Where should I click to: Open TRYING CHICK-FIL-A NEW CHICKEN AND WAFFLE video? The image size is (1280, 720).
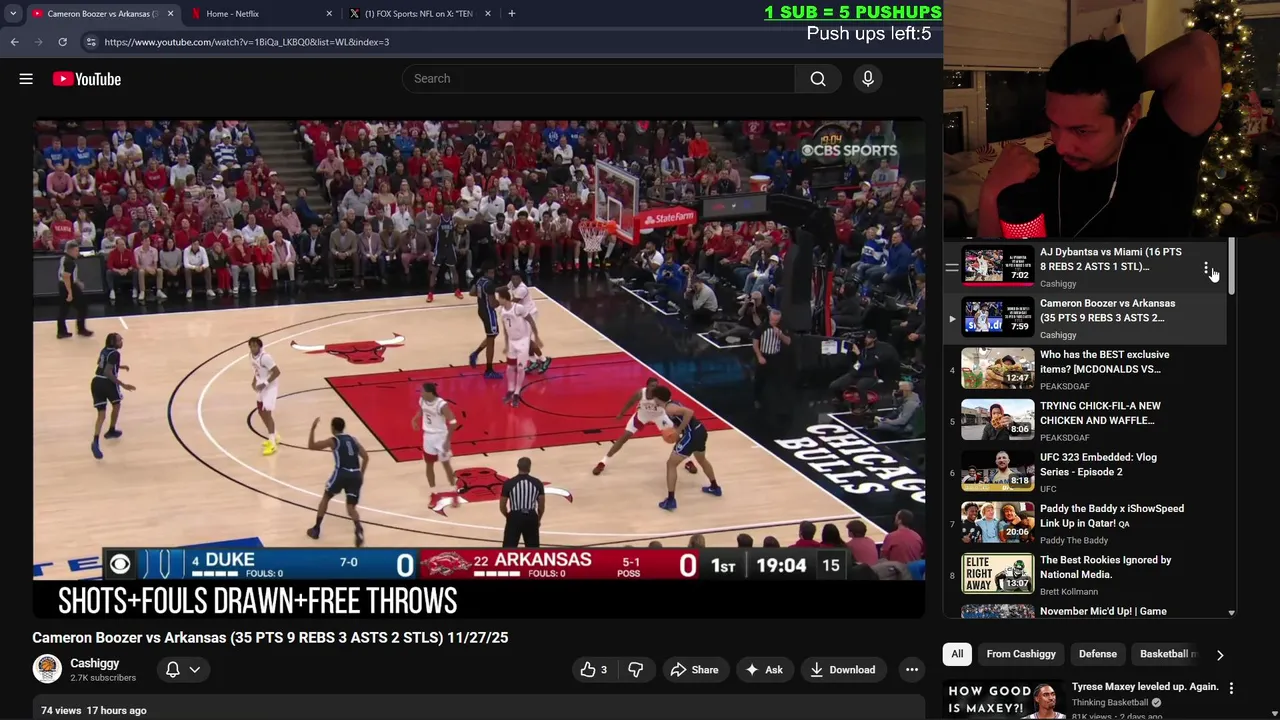[x=1100, y=413]
